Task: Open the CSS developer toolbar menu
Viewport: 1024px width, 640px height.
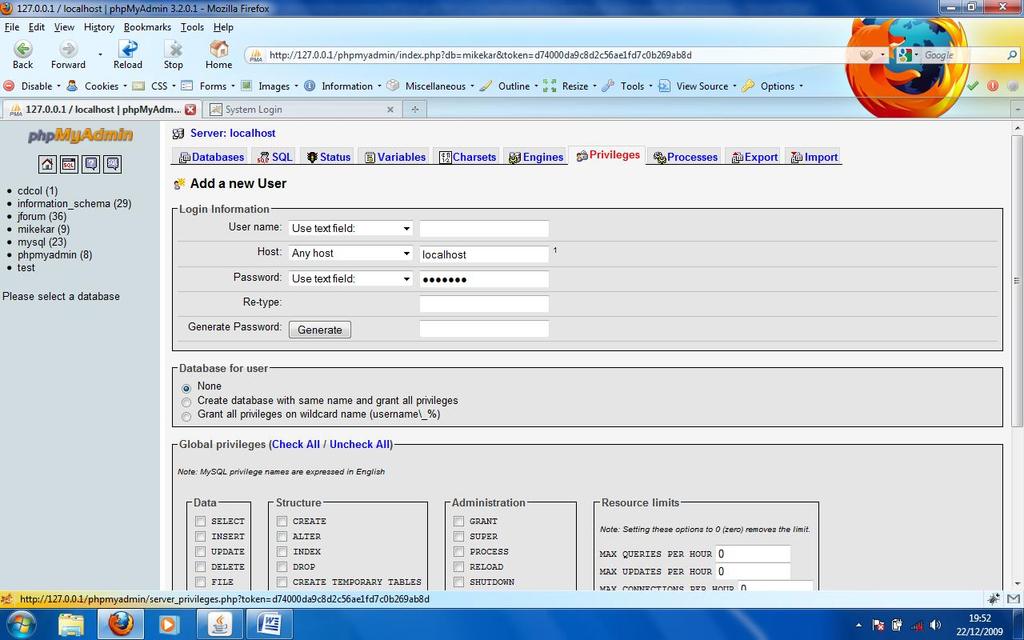Action: (x=154, y=86)
